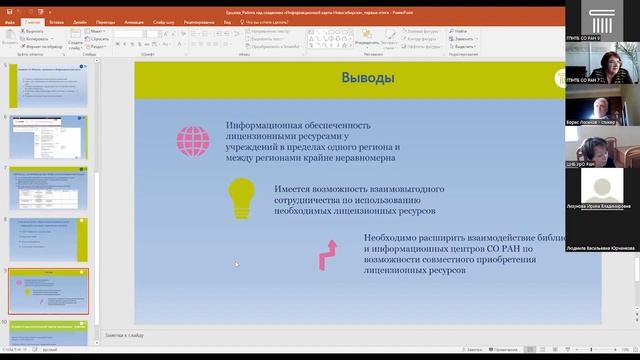Click the Underline (Ч) font button

coord(132,44)
